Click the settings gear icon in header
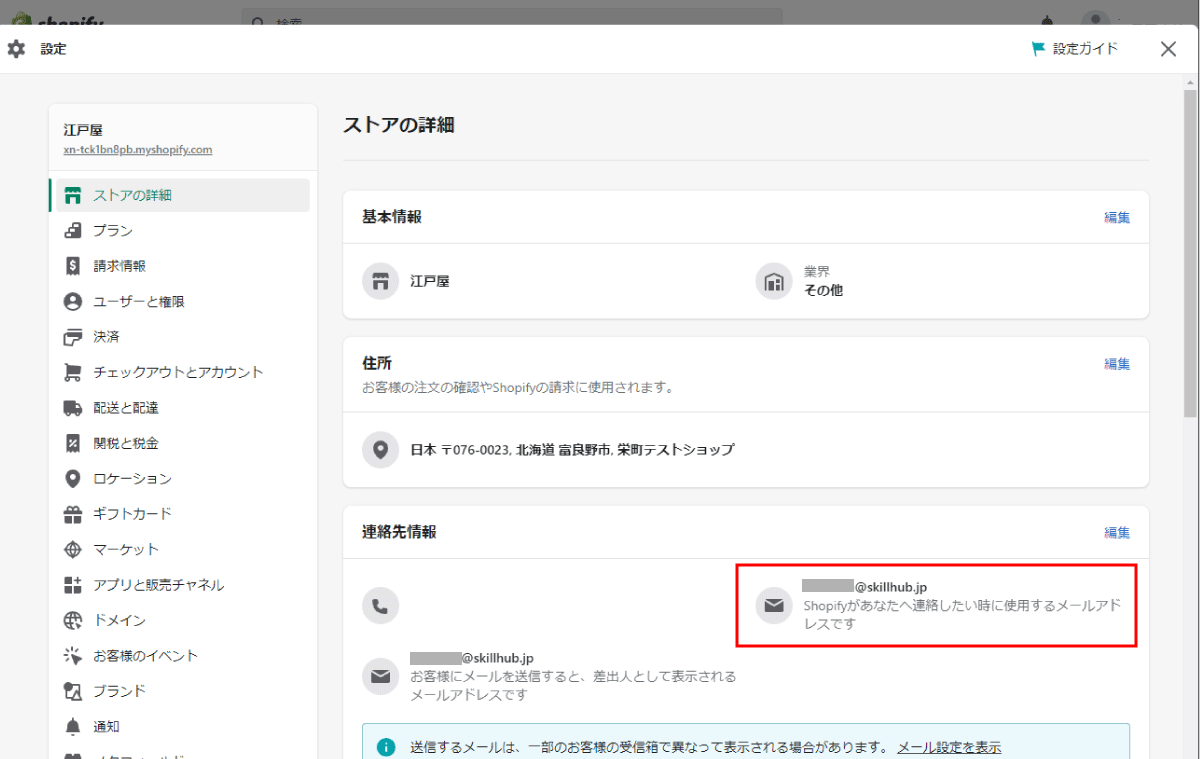Image resolution: width=1200 pixels, height=759 pixels. click(16, 49)
